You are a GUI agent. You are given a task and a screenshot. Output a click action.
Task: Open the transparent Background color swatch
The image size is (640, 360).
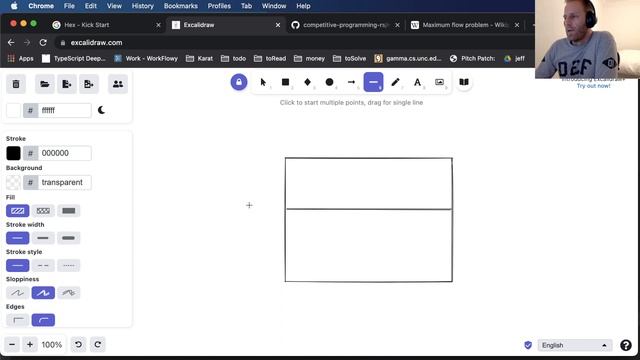pos(13,182)
